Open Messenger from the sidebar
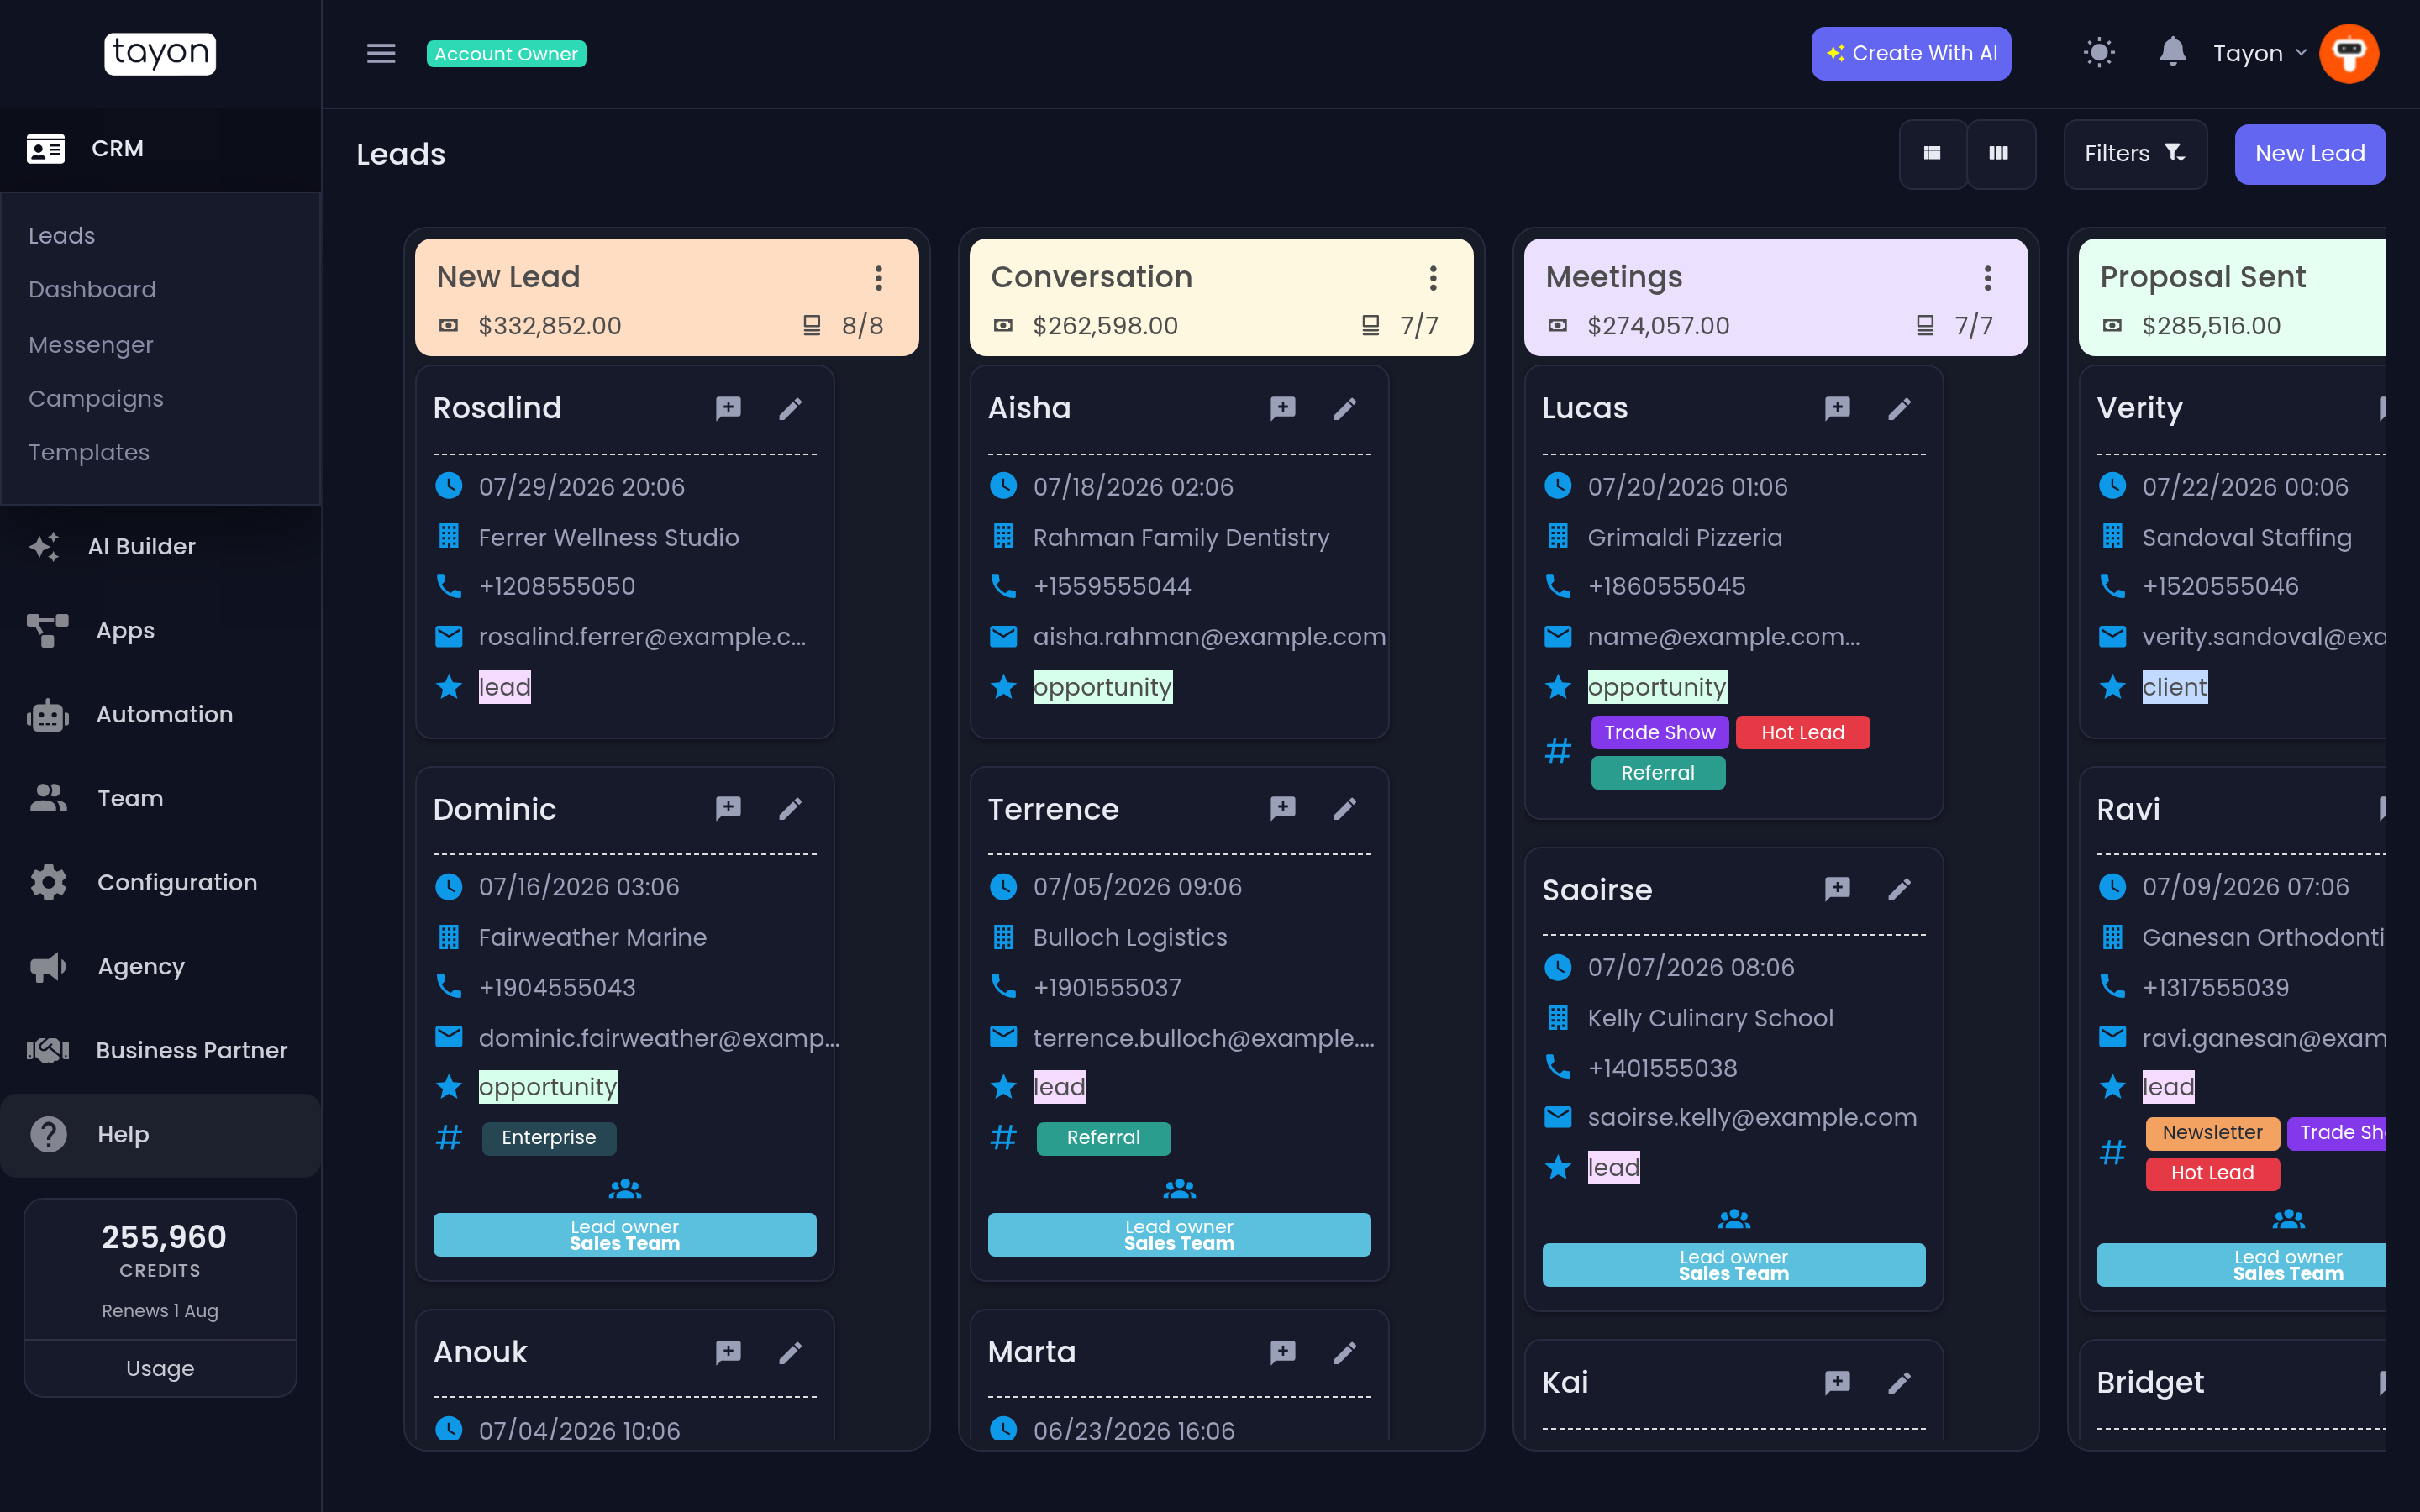 [x=91, y=345]
